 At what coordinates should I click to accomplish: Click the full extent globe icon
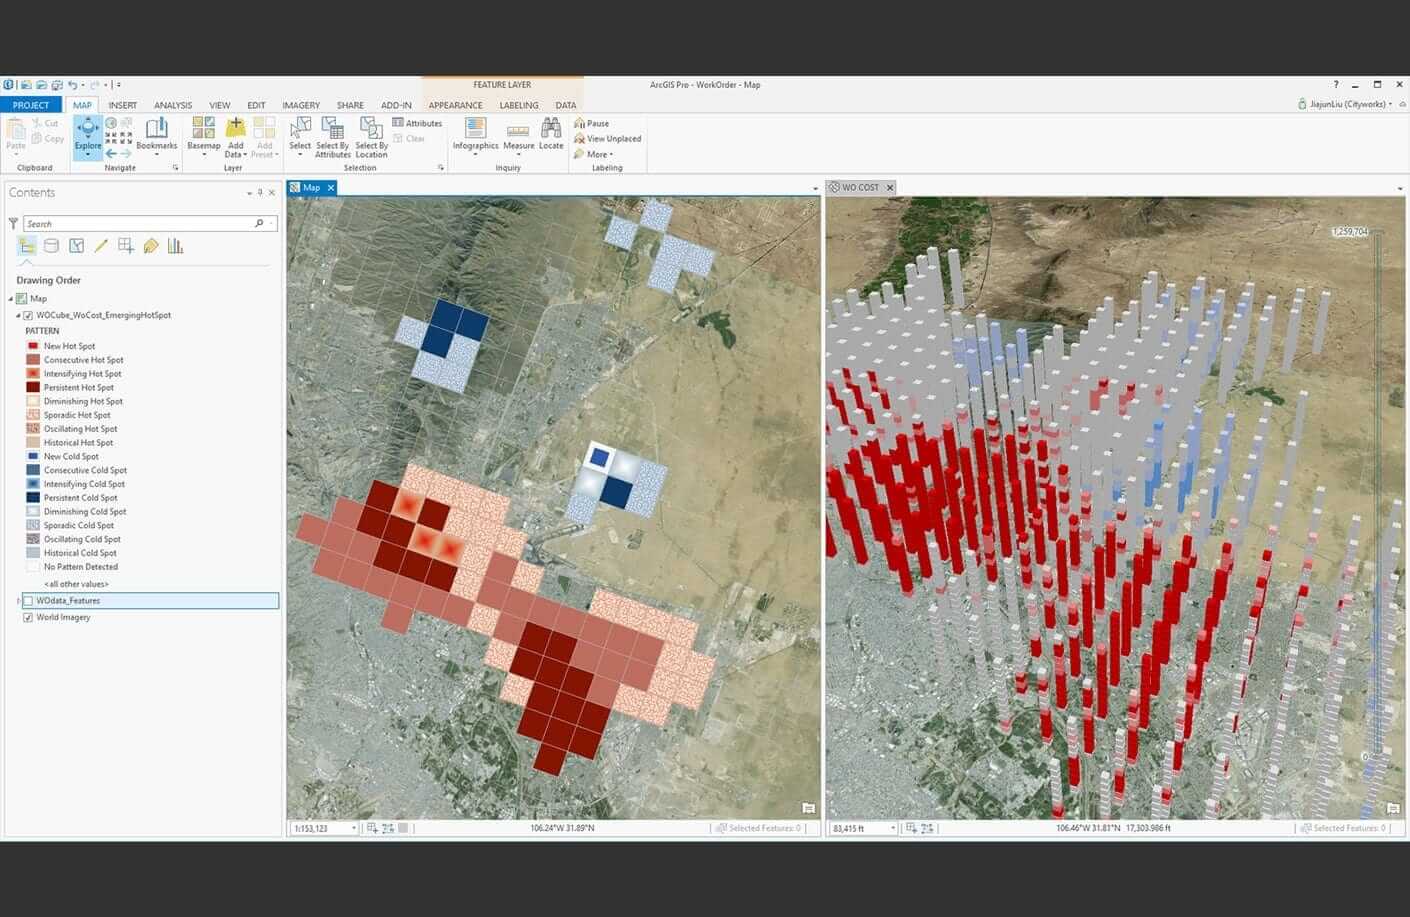[x=111, y=123]
